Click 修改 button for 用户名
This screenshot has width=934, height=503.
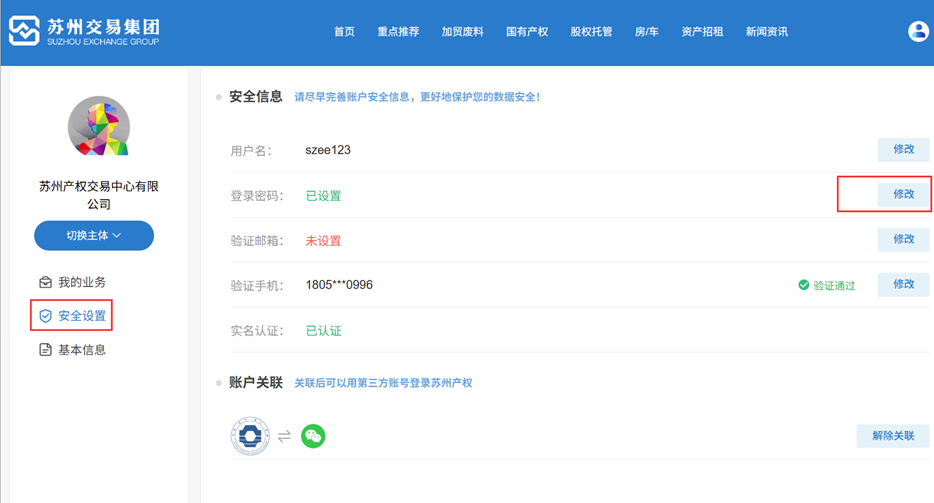coord(903,150)
